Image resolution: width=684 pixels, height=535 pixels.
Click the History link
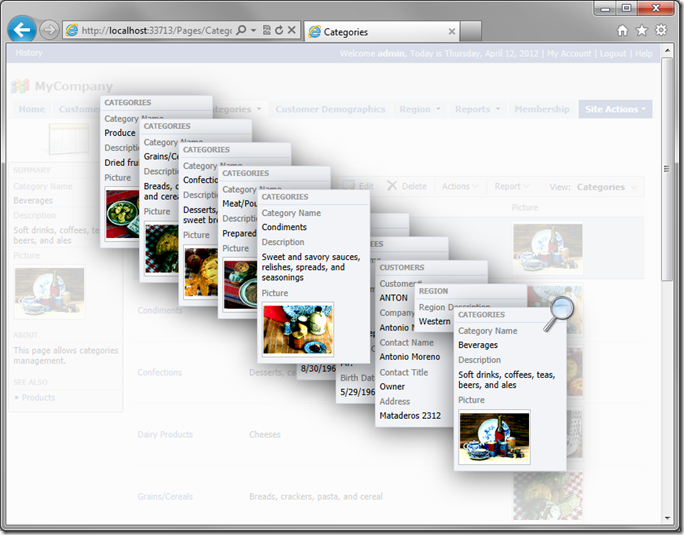point(29,53)
